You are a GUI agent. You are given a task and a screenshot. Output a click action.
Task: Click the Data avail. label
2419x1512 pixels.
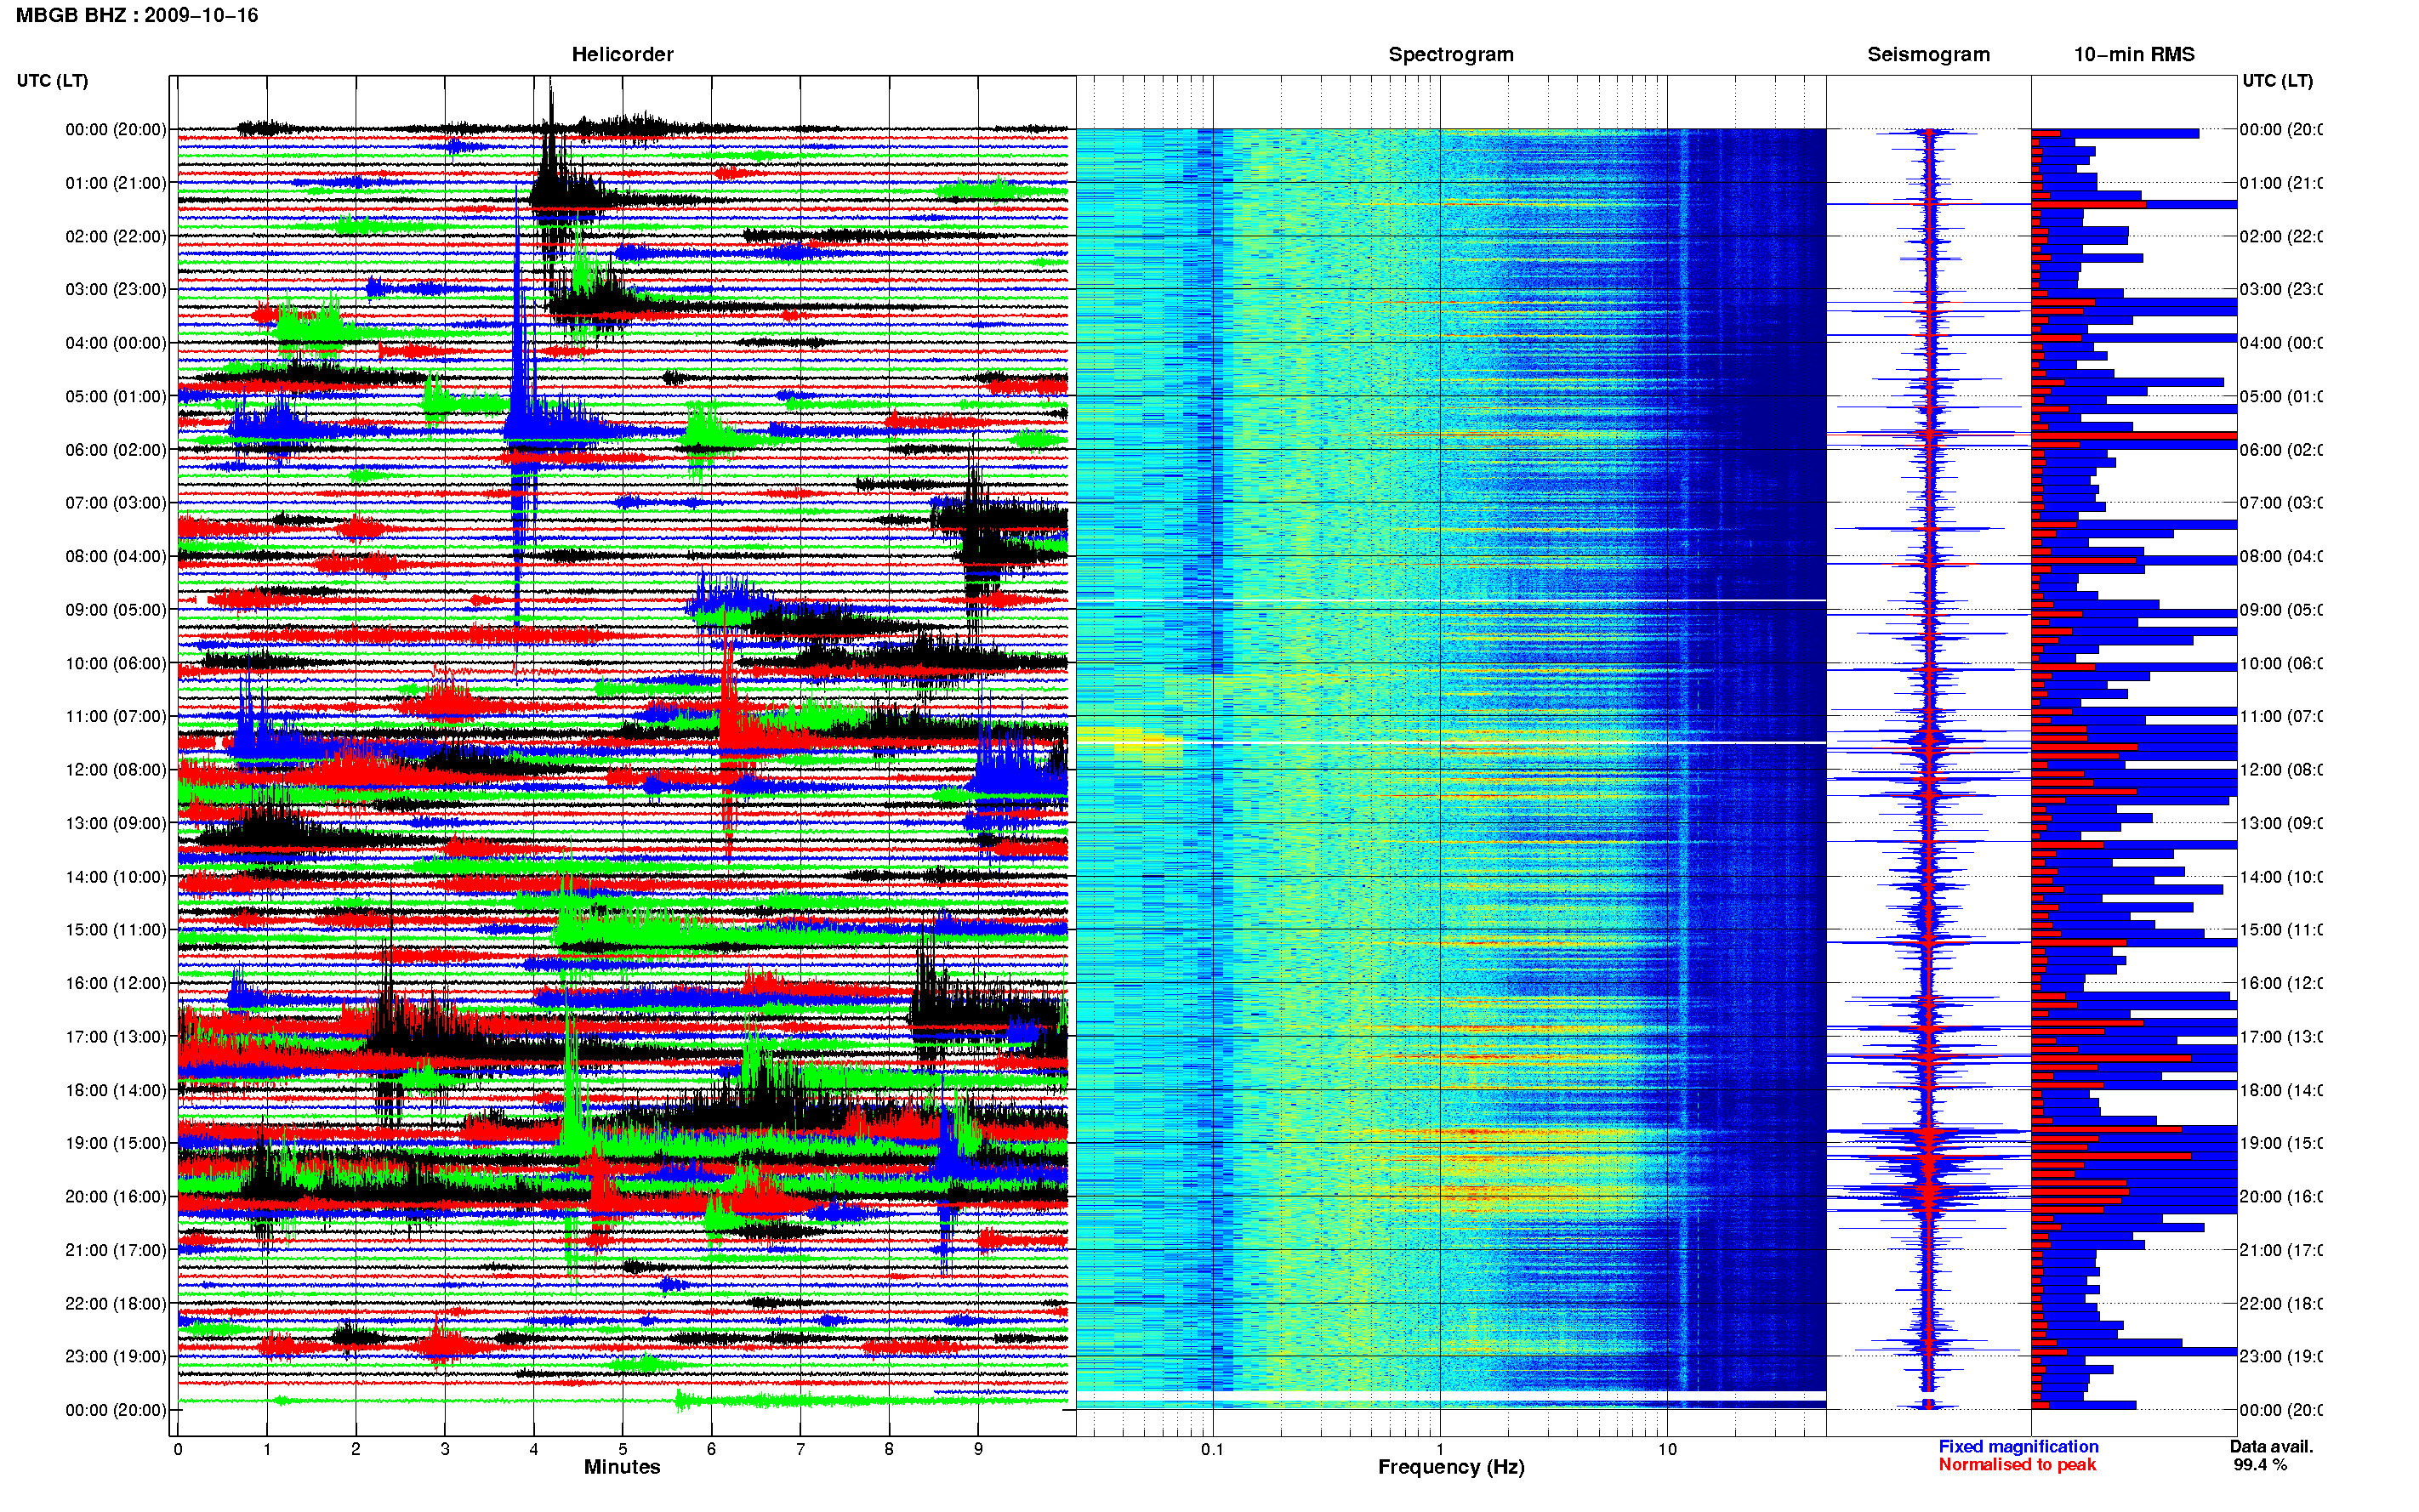click(2271, 1447)
